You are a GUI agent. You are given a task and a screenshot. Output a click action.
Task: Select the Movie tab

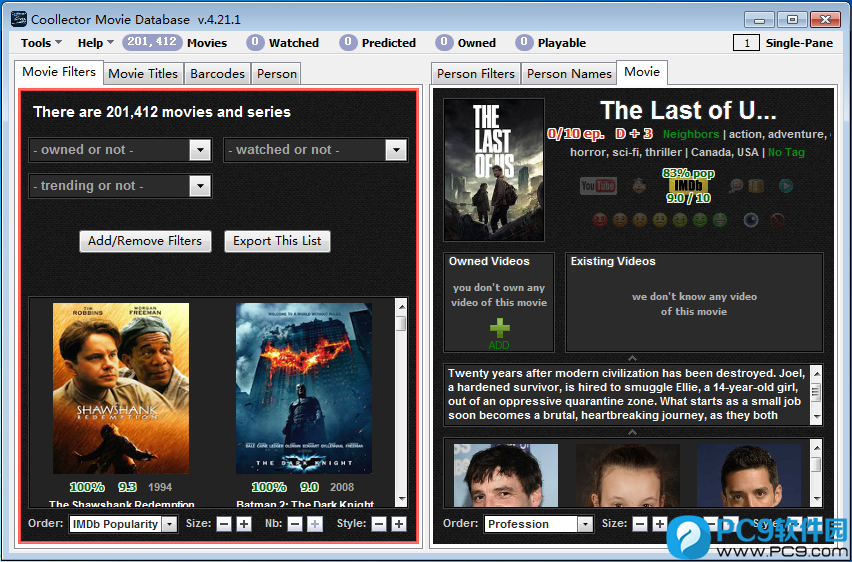pos(642,72)
